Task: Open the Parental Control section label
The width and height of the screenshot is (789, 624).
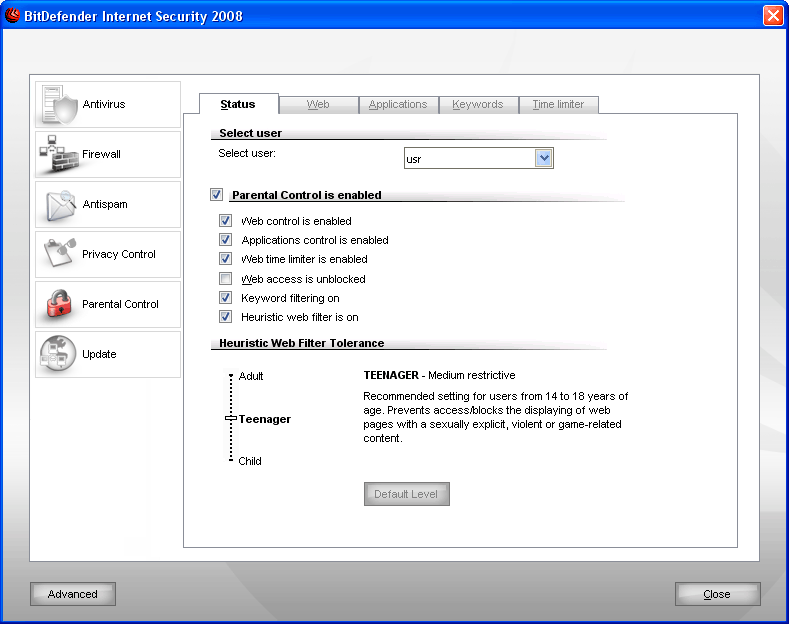Action: tap(120, 304)
